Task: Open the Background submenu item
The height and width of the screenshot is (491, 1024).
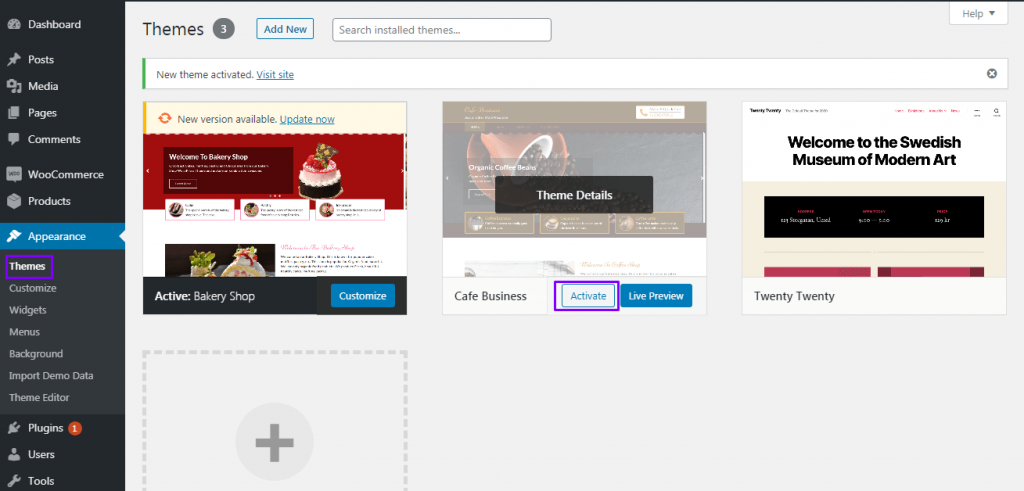Action: (x=36, y=354)
